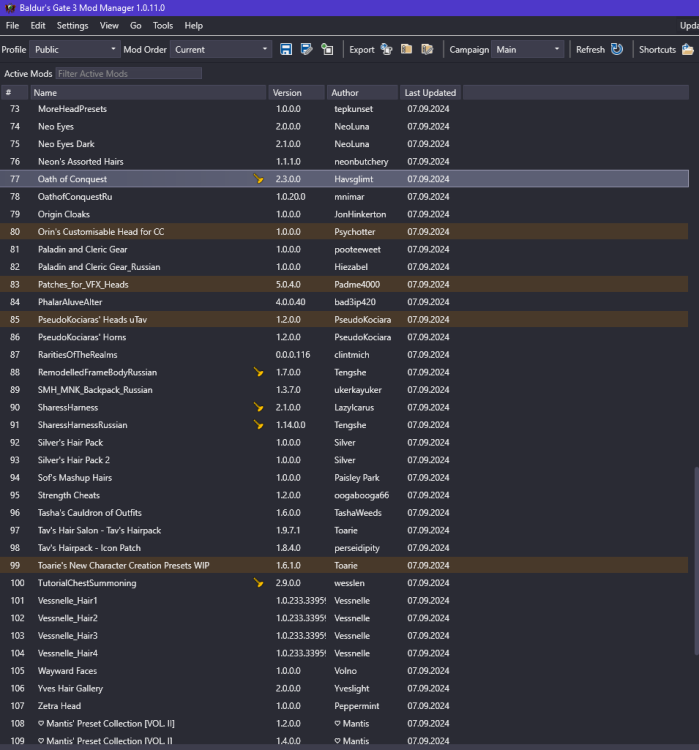Open the Settings menu
This screenshot has width=699, height=750.
click(72, 25)
